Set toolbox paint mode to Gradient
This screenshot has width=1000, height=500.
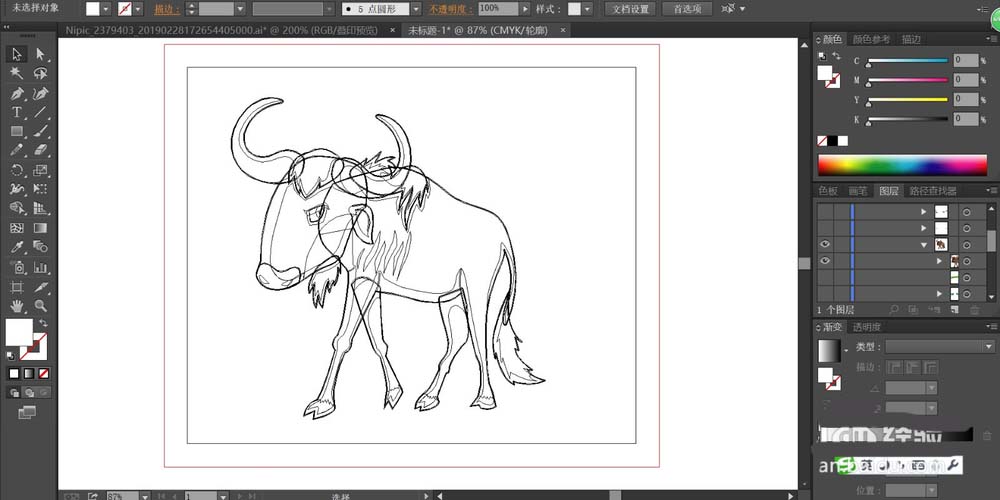coord(29,374)
